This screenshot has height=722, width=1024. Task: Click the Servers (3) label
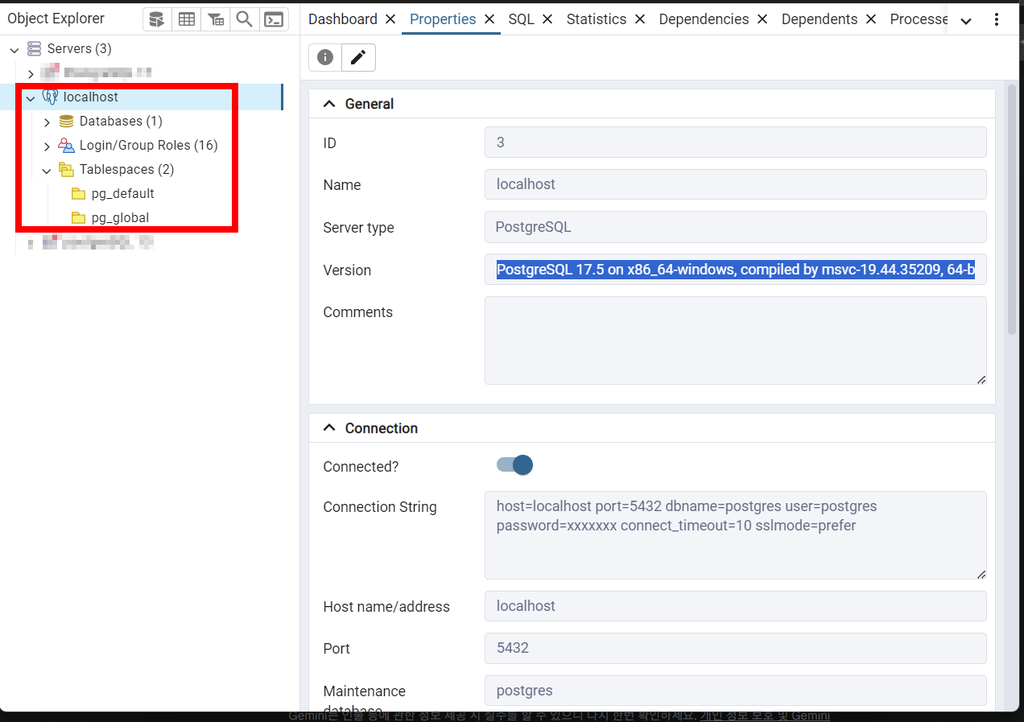pyautogui.click(x=79, y=49)
